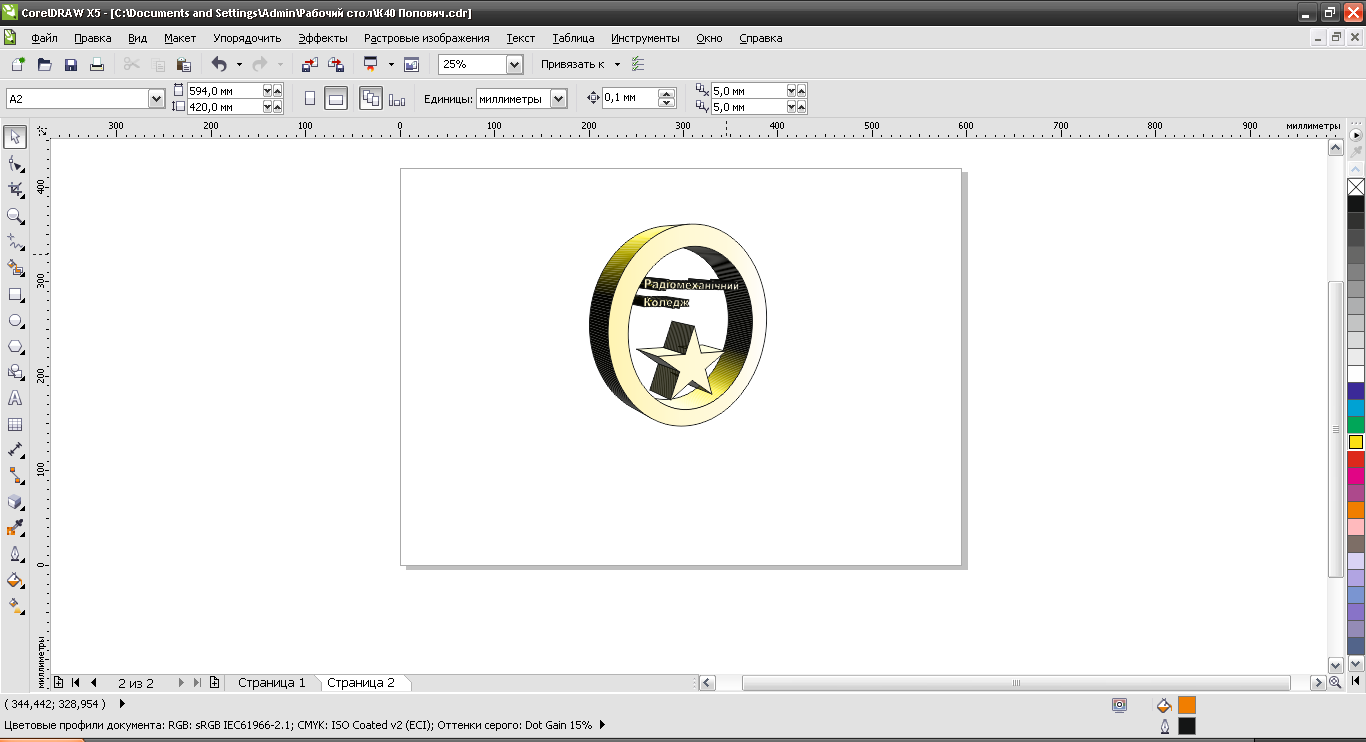This screenshot has width=1366, height=742.
Task: Select the Eyedropper tool
Action: tap(15, 528)
